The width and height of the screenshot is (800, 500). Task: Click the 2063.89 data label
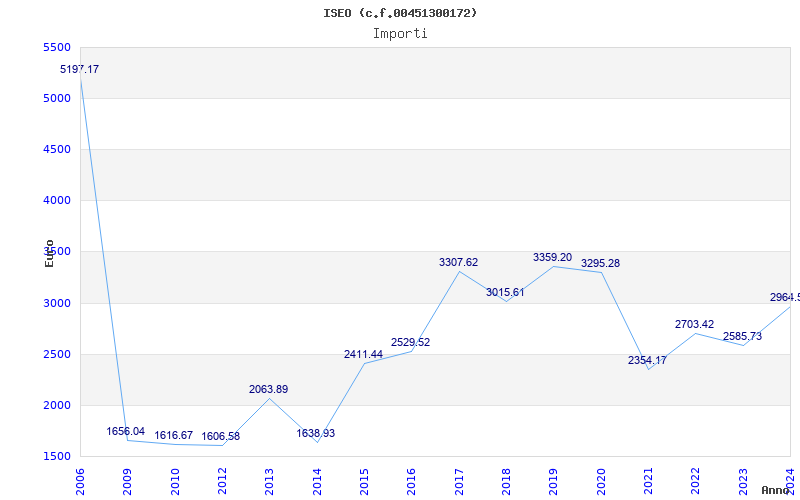(268, 389)
